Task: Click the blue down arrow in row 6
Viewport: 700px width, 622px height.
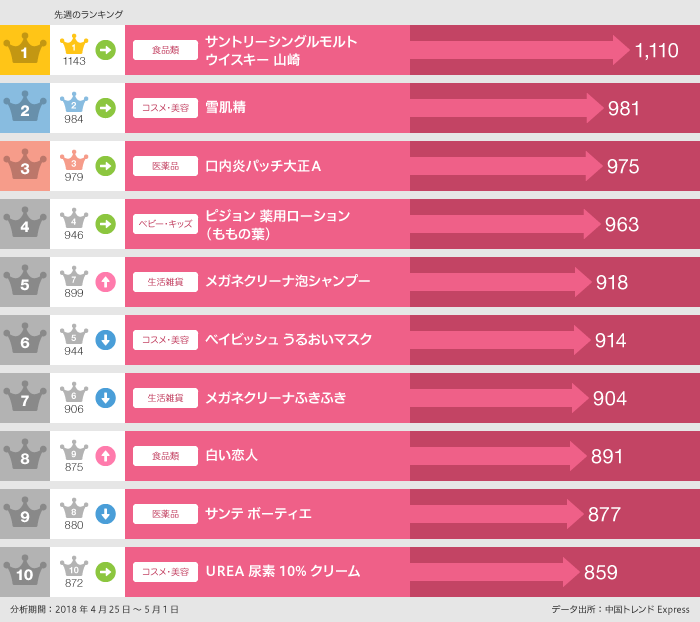Action: [x=105, y=340]
